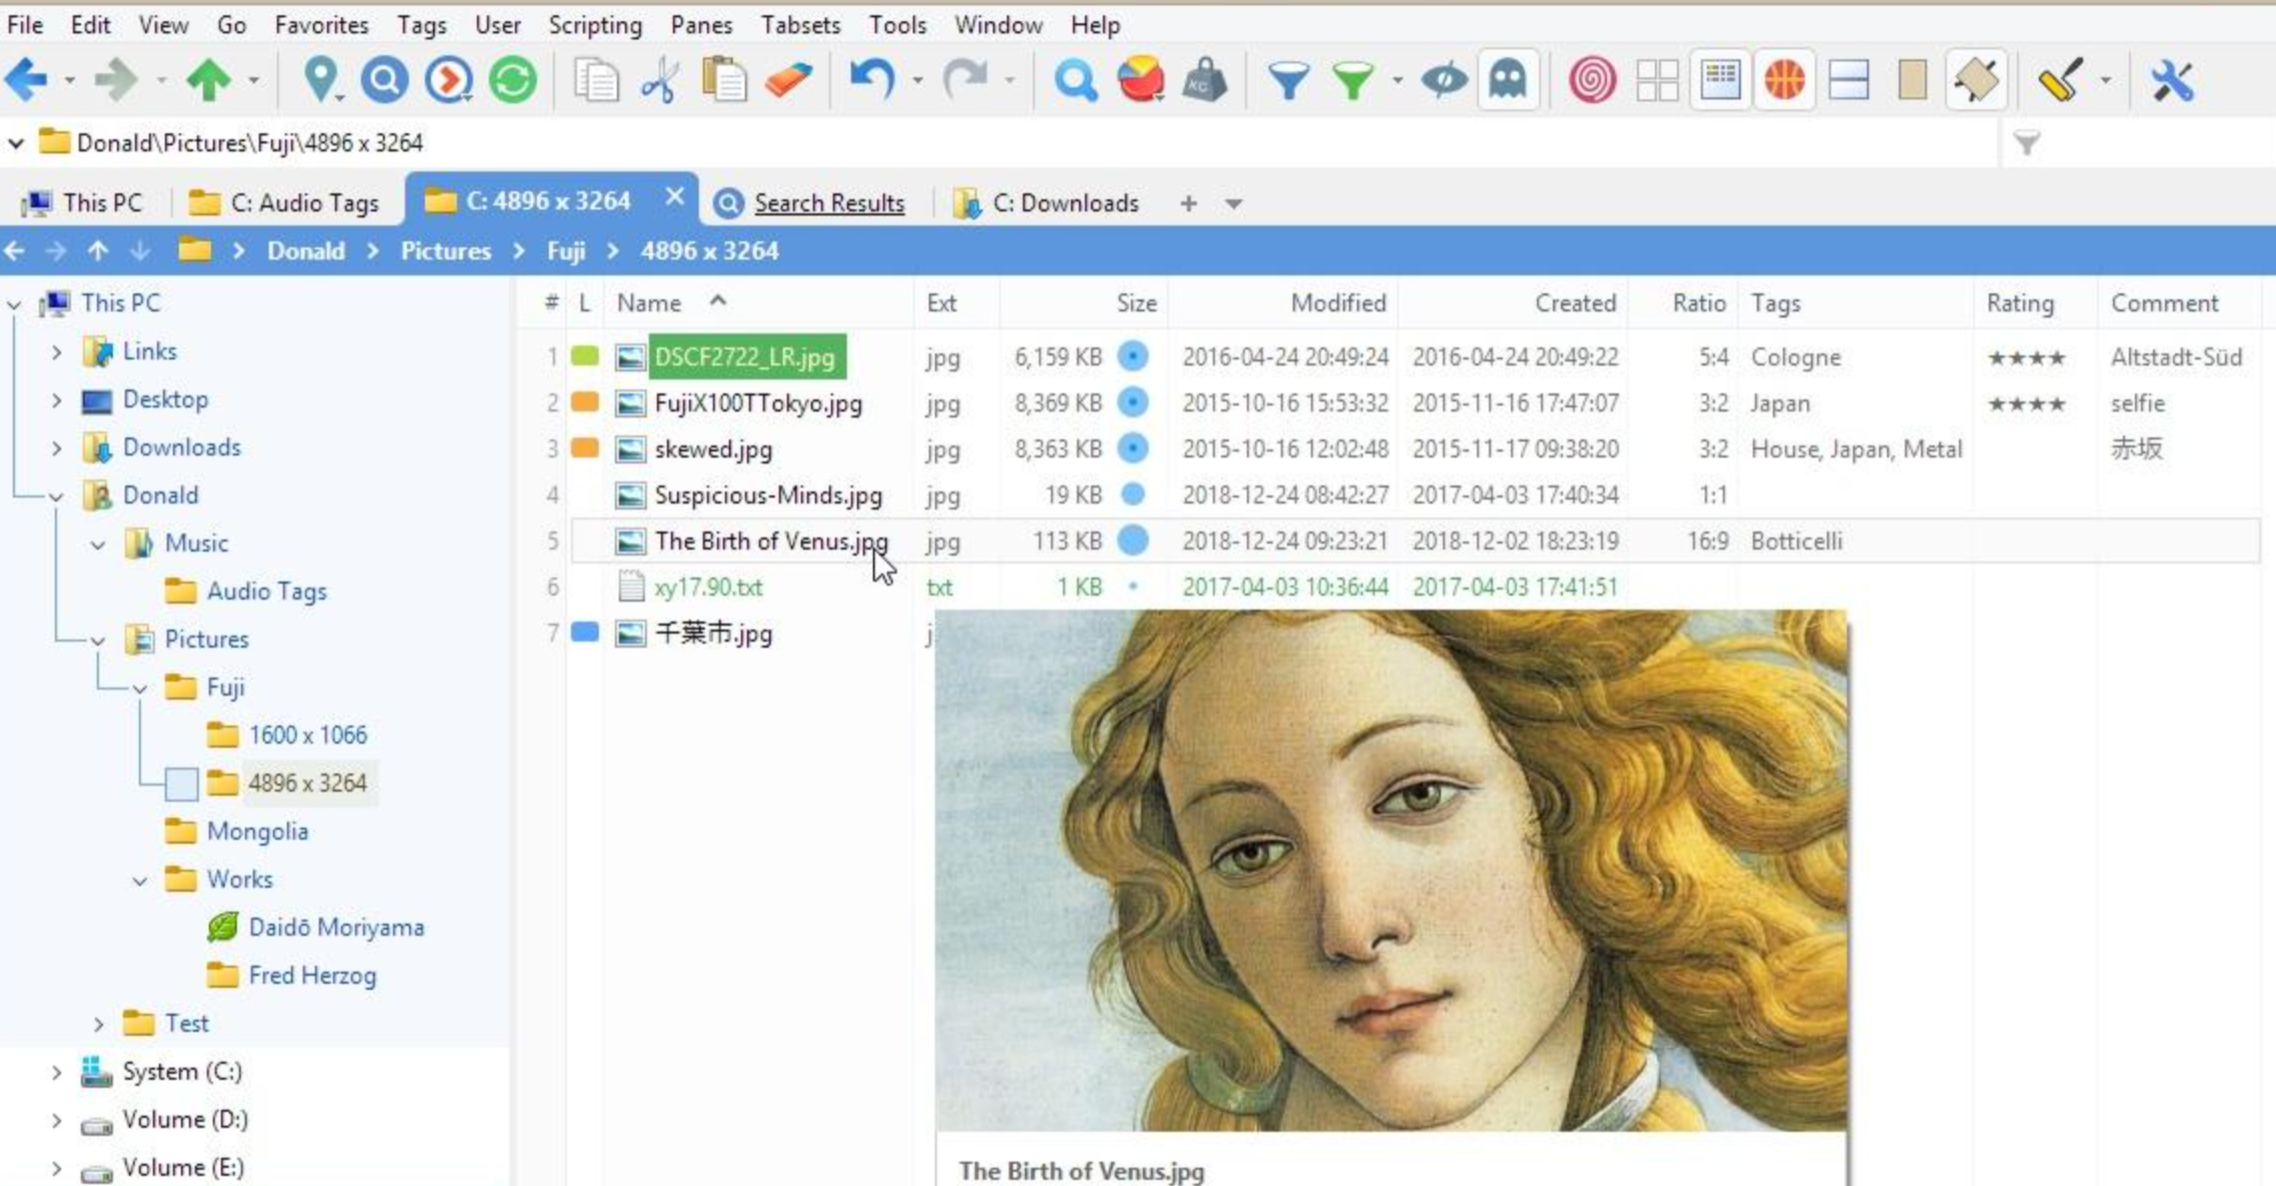The image size is (2276, 1186).
Task: Open the green filter dropdown arrow
Action: pos(1397,80)
